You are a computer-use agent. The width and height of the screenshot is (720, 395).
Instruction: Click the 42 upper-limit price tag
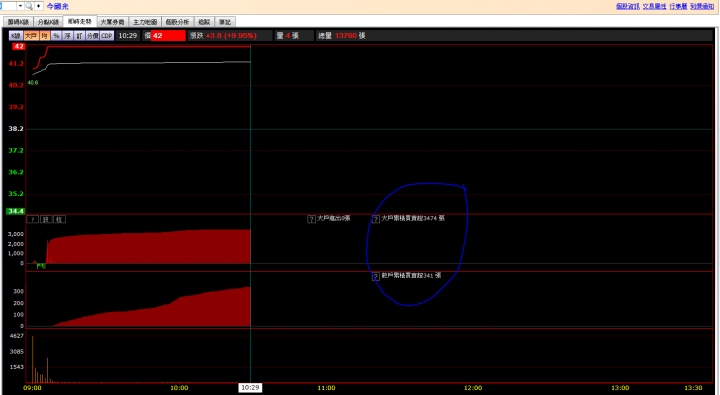18,46
